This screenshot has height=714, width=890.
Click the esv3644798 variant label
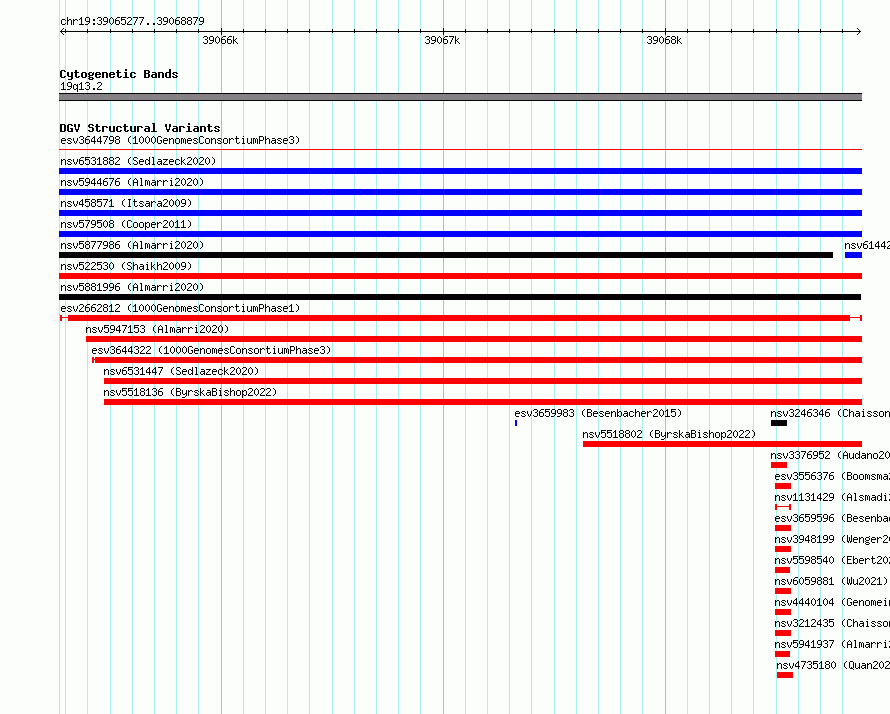click(x=180, y=140)
